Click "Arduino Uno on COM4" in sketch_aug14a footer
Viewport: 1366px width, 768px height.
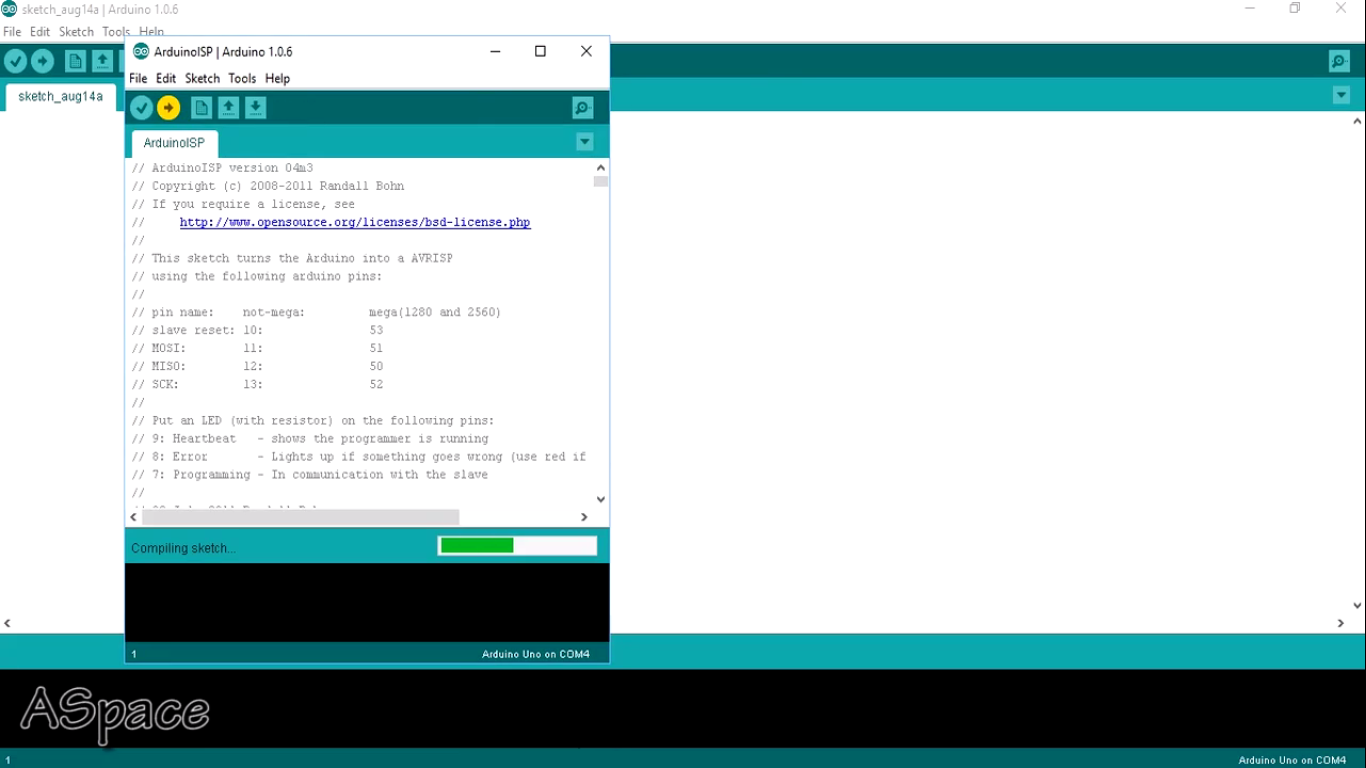click(1293, 760)
